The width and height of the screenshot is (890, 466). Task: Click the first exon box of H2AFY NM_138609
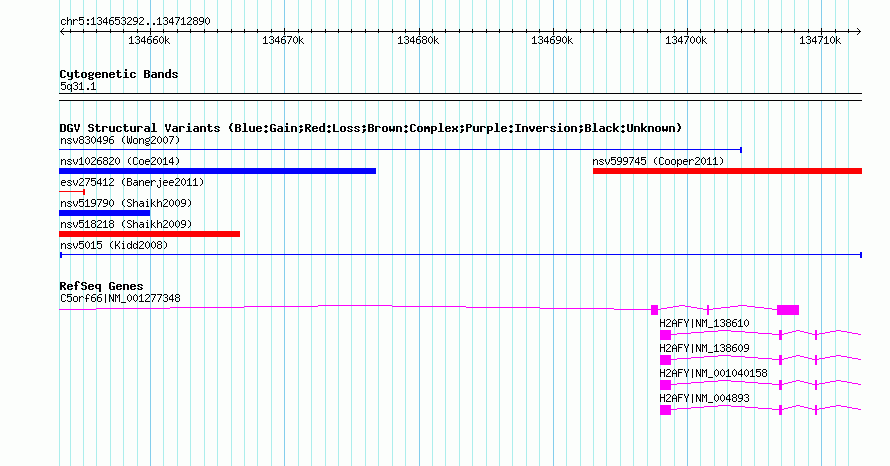pyautogui.click(x=665, y=360)
